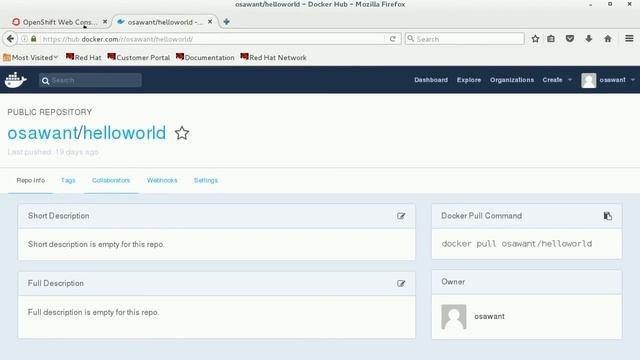Open Firefox hamburger menu
This screenshot has height=360, width=640.
tap(629, 38)
